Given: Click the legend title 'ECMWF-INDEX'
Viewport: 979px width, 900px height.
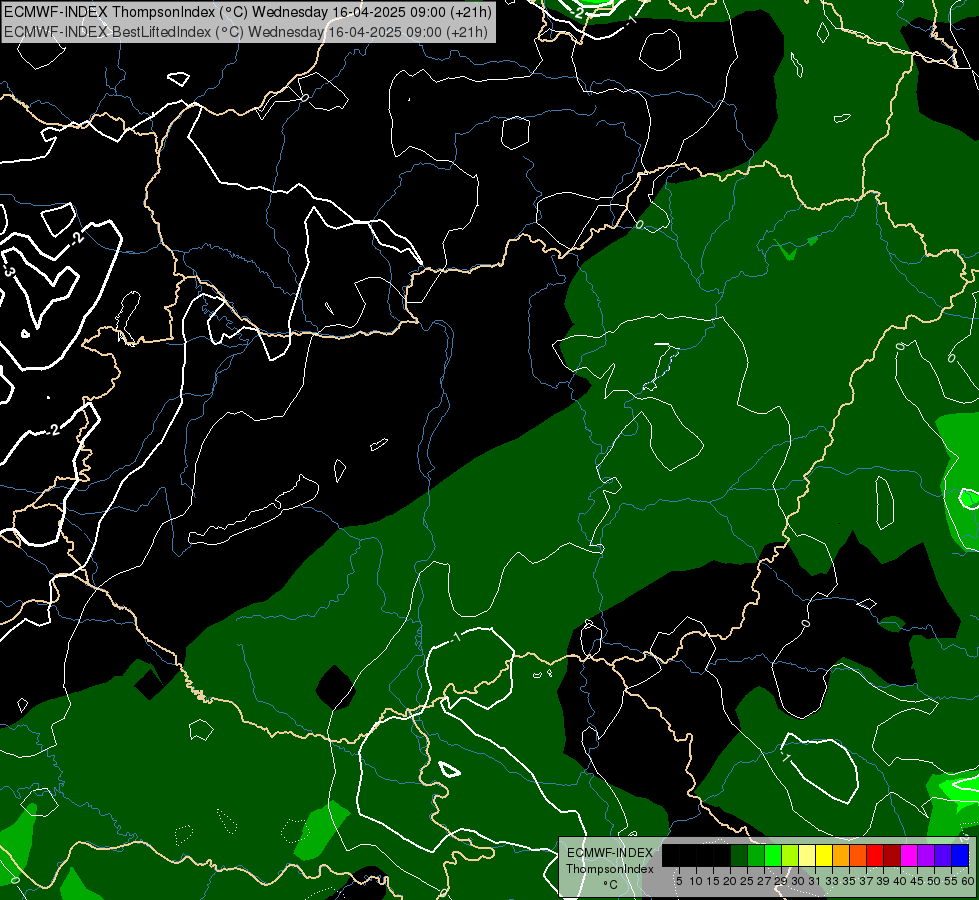Looking at the screenshot, I should point(610,853).
